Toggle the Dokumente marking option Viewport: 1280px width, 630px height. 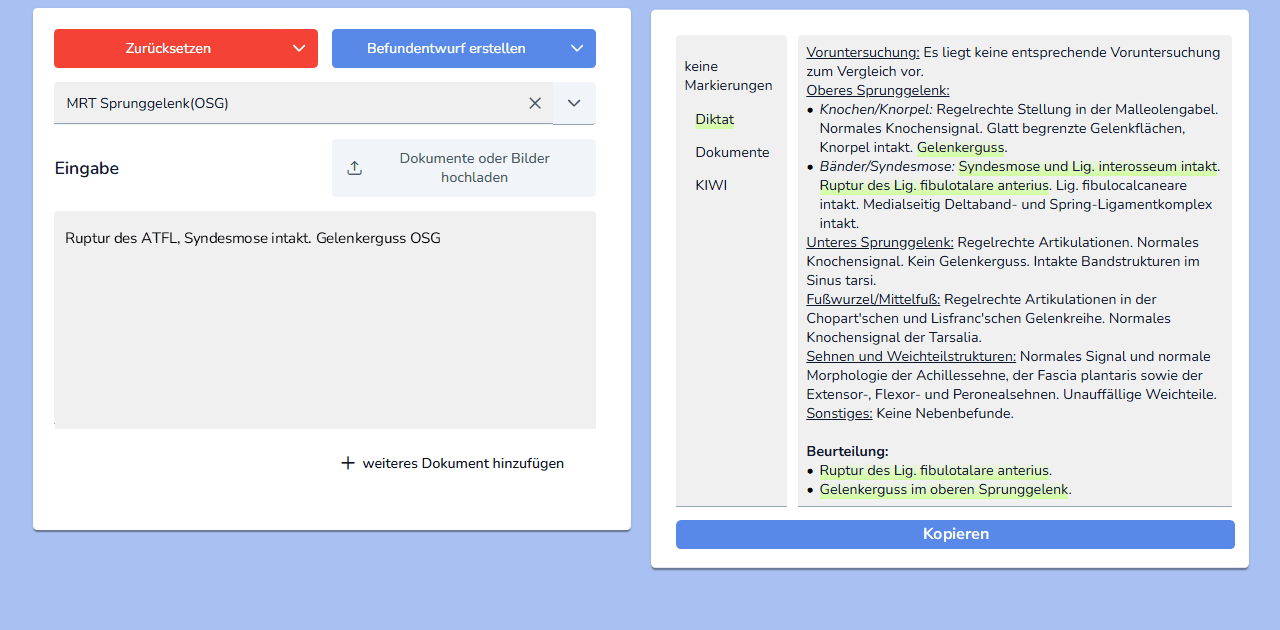(732, 152)
